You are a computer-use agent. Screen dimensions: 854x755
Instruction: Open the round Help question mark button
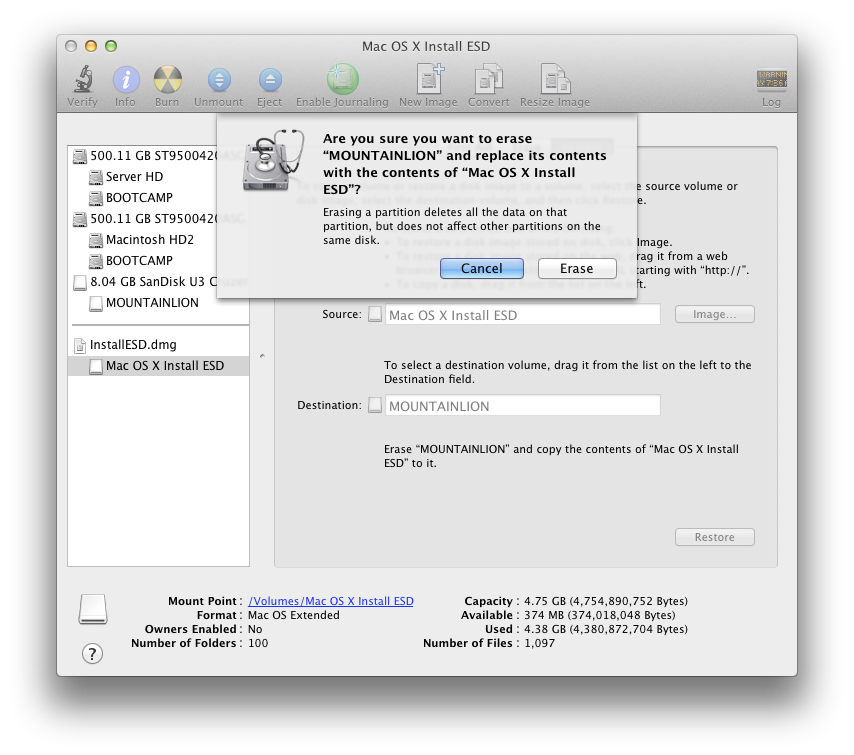(92, 654)
